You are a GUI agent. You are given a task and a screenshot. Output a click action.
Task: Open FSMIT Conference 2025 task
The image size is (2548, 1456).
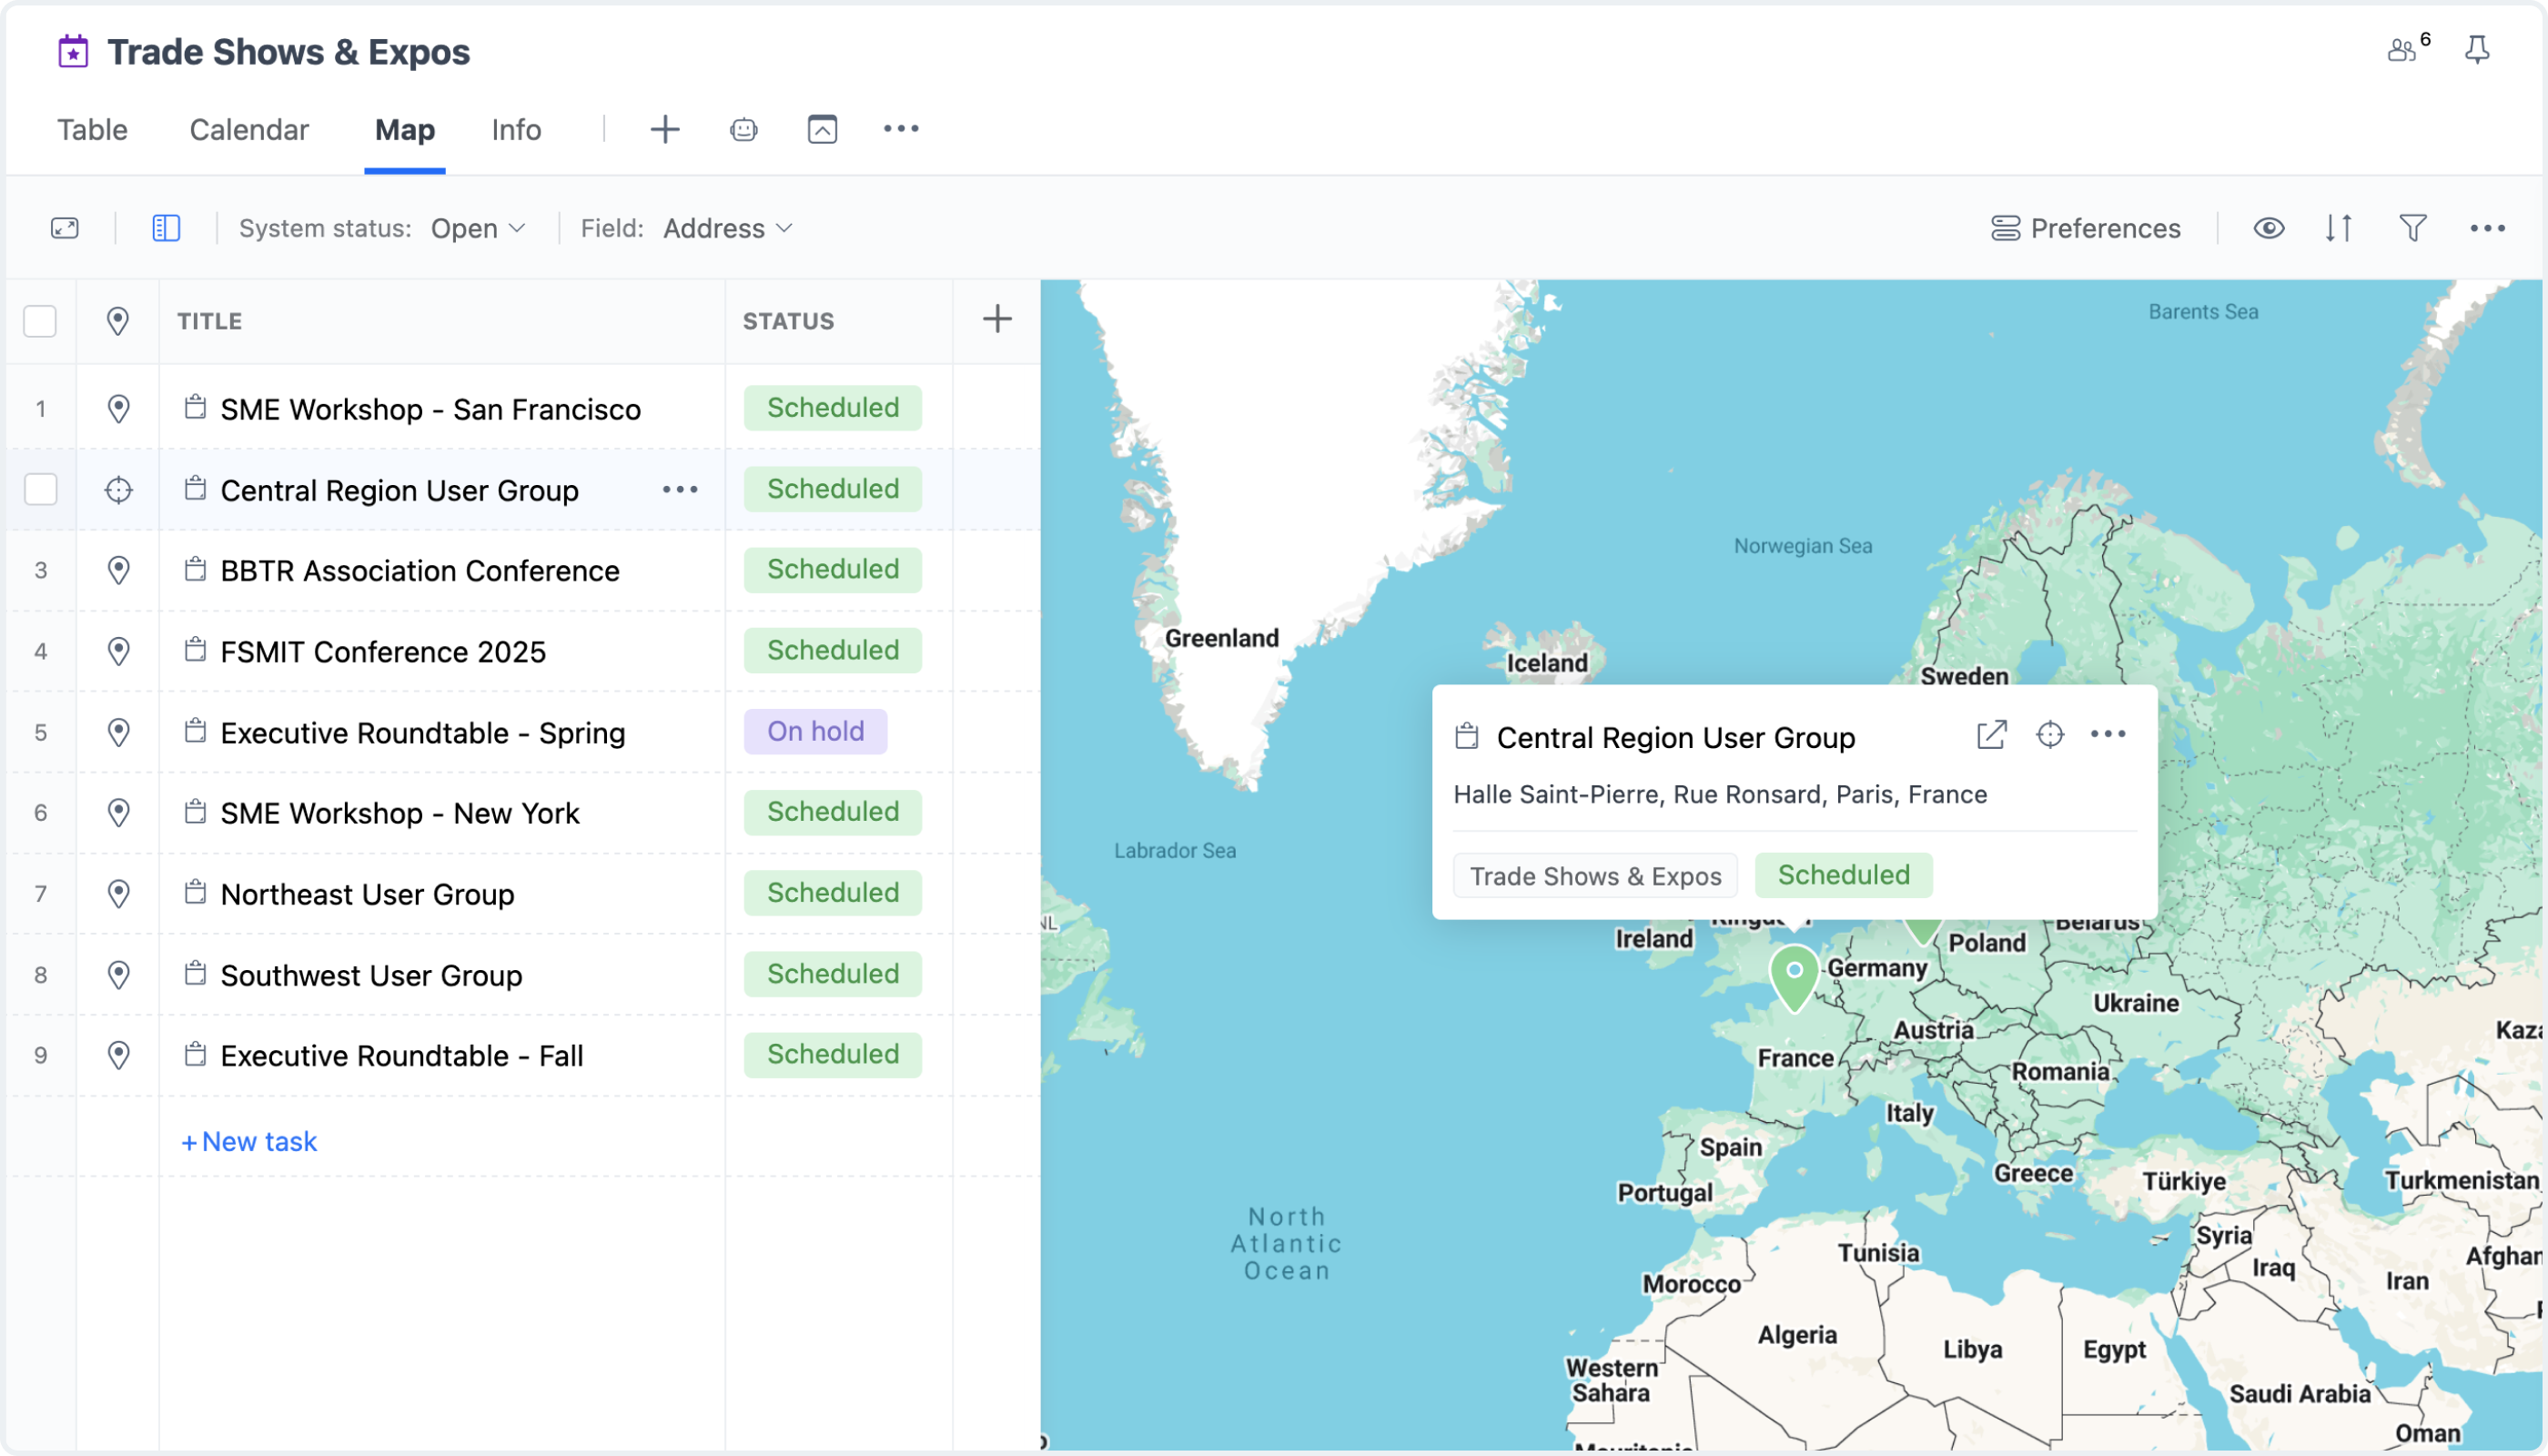[x=383, y=652]
